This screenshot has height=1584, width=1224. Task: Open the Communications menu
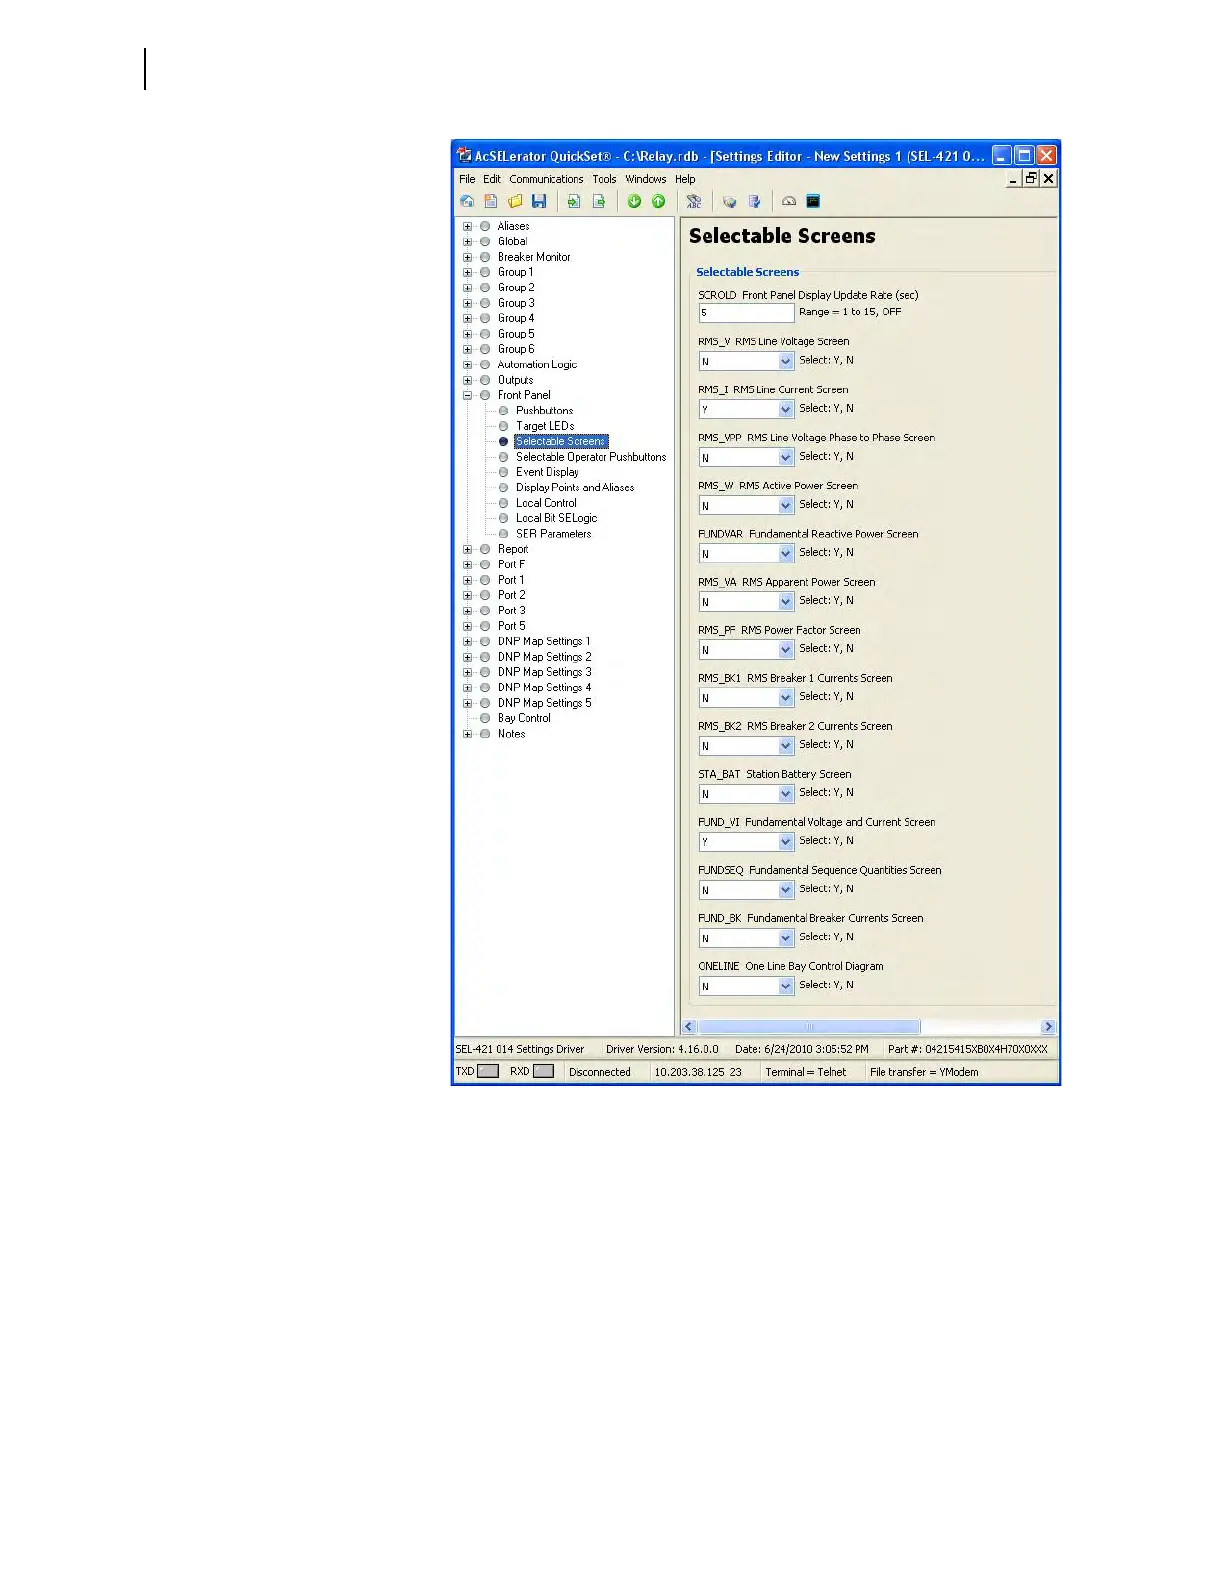tap(546, 179)
